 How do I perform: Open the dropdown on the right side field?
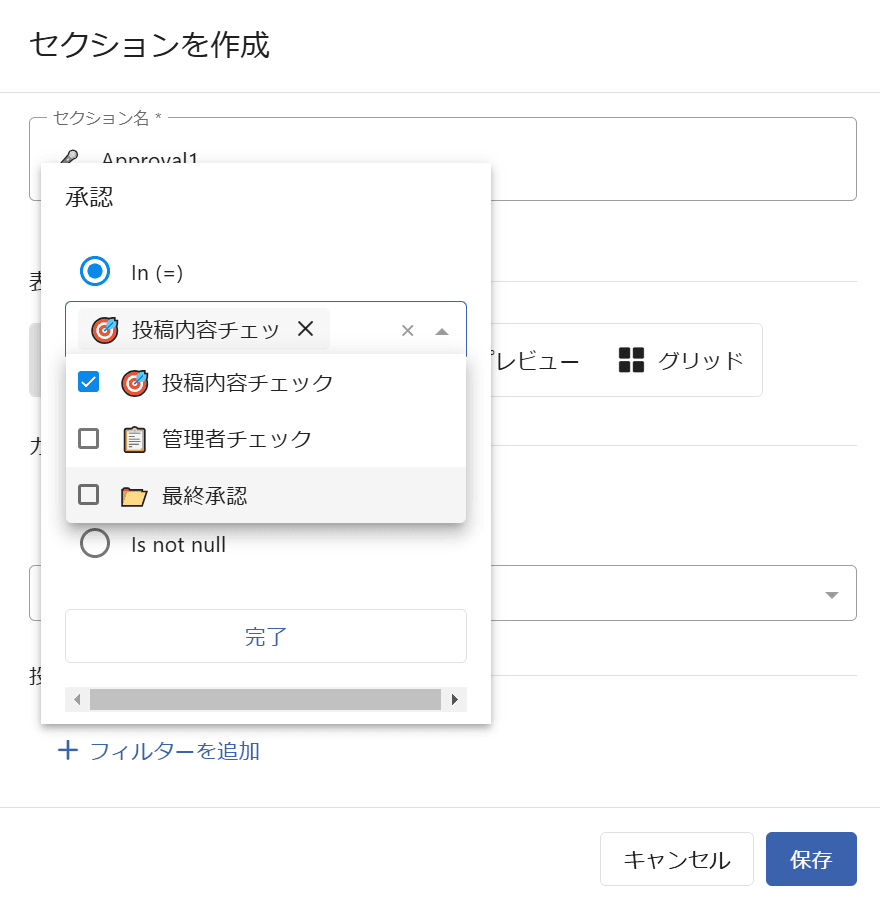[831, 595]
